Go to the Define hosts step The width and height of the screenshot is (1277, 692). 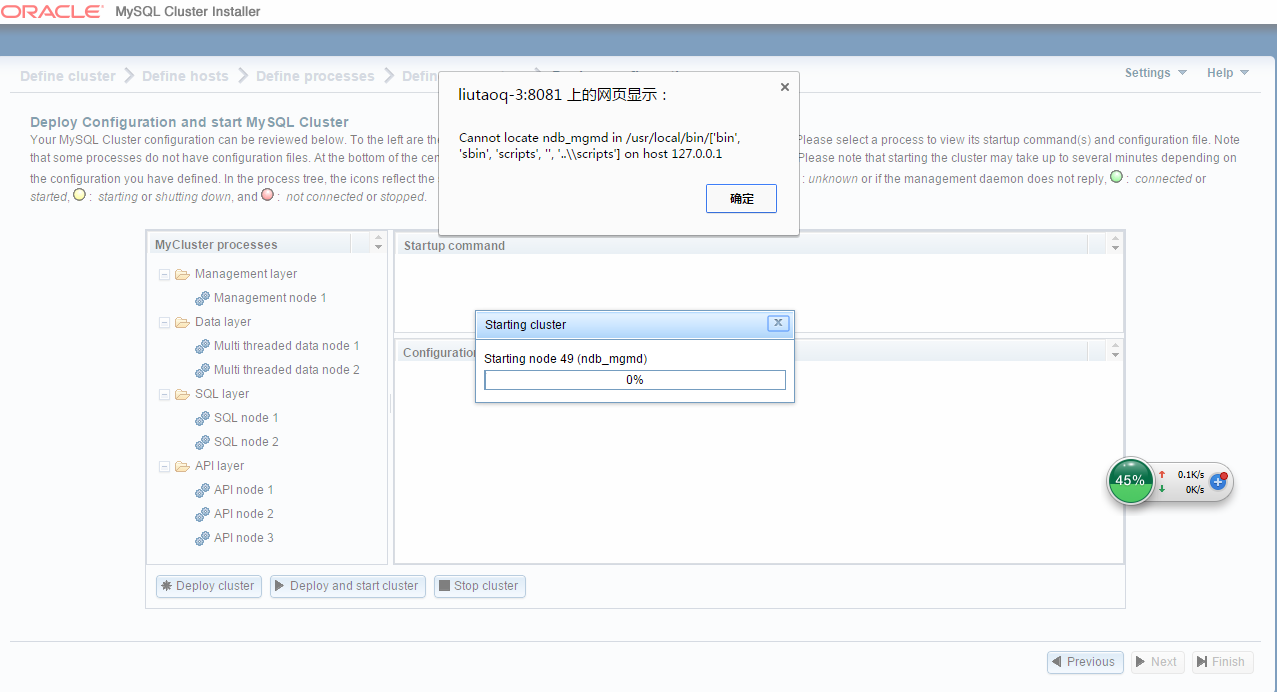coord(185,76)
